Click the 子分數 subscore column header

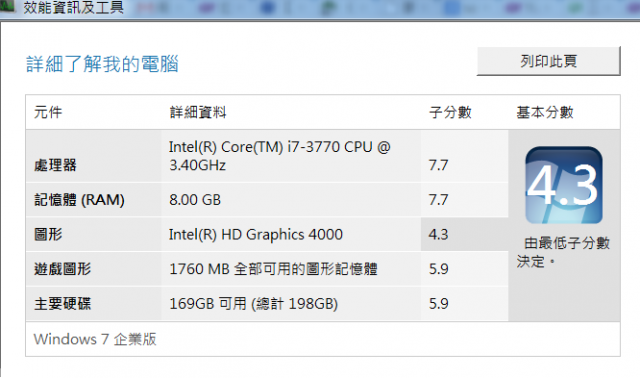[x=450, y=112]
